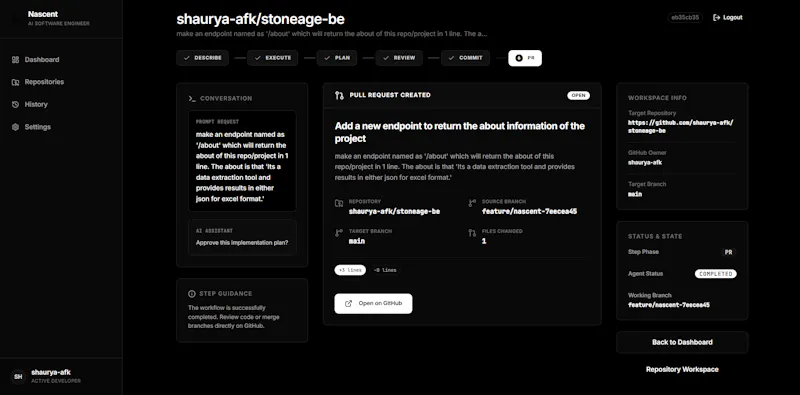Click the checkmark icon on DESCRIBE step

pyautogui.click(x=187, y=58)
